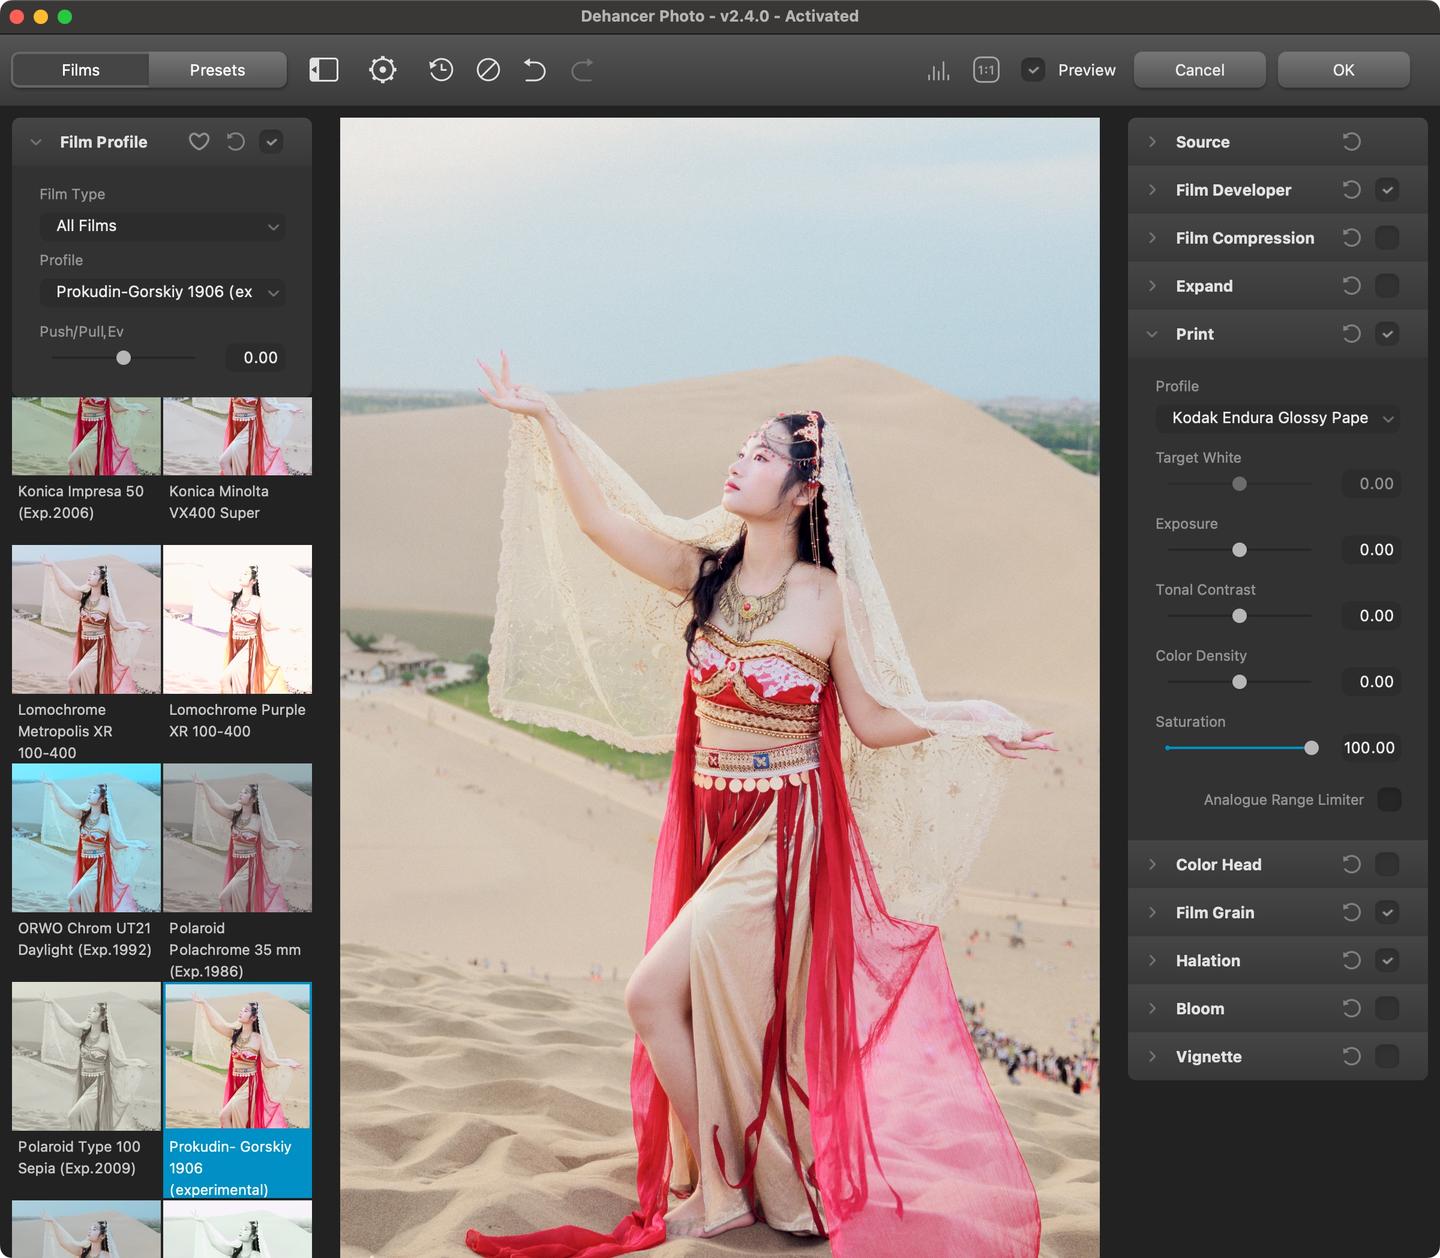Open the settings target gear icon
This screenshot has height=1258, width=1440.
(382, 70)
